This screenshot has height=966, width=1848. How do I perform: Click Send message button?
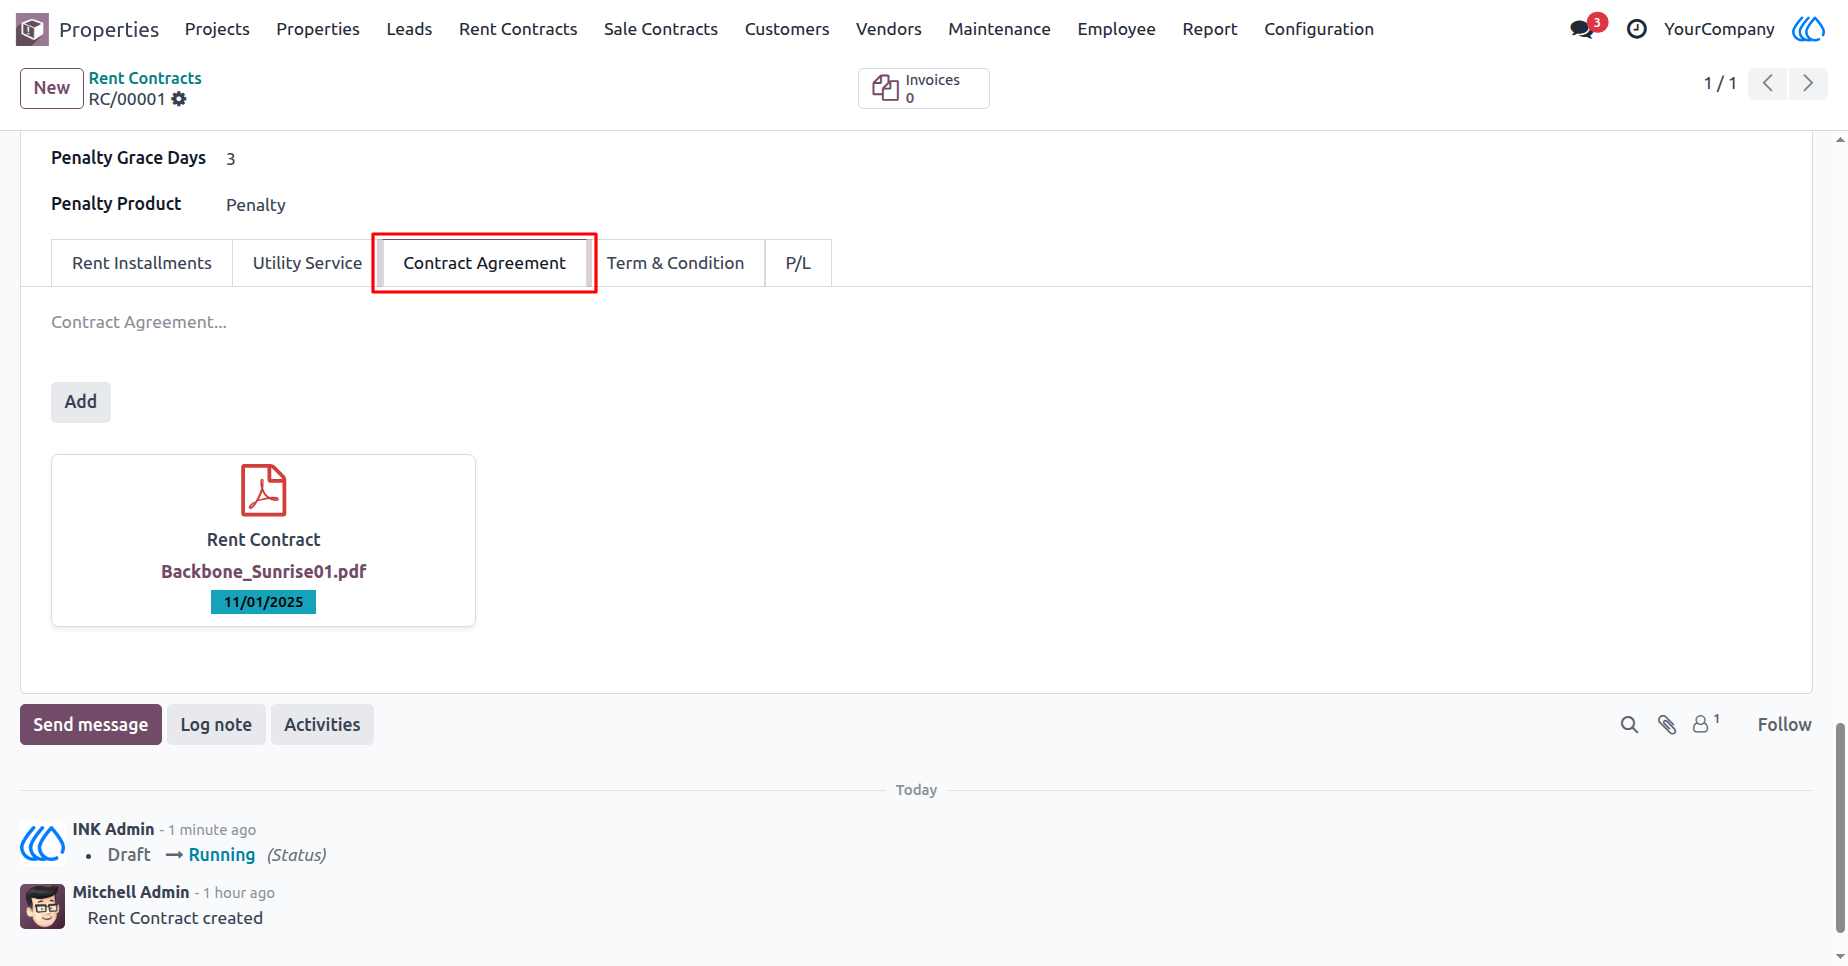point(91,725)
